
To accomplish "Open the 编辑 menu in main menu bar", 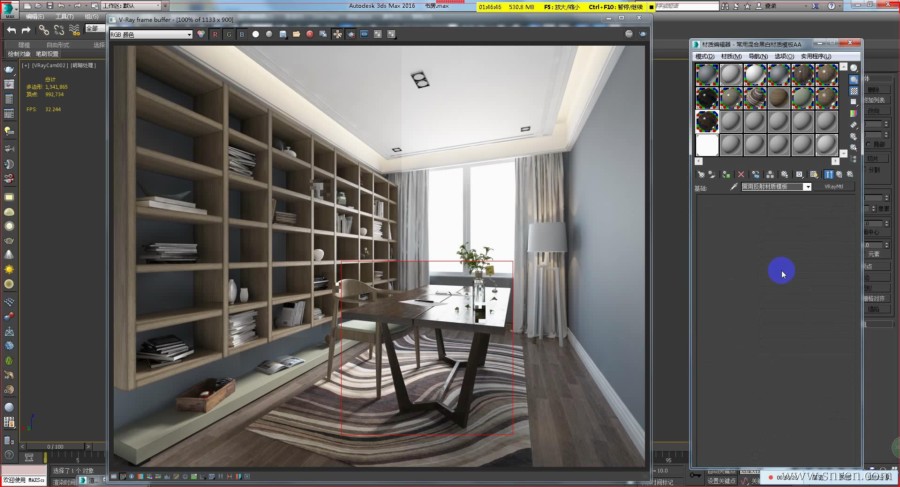I will tap(35, 17).
